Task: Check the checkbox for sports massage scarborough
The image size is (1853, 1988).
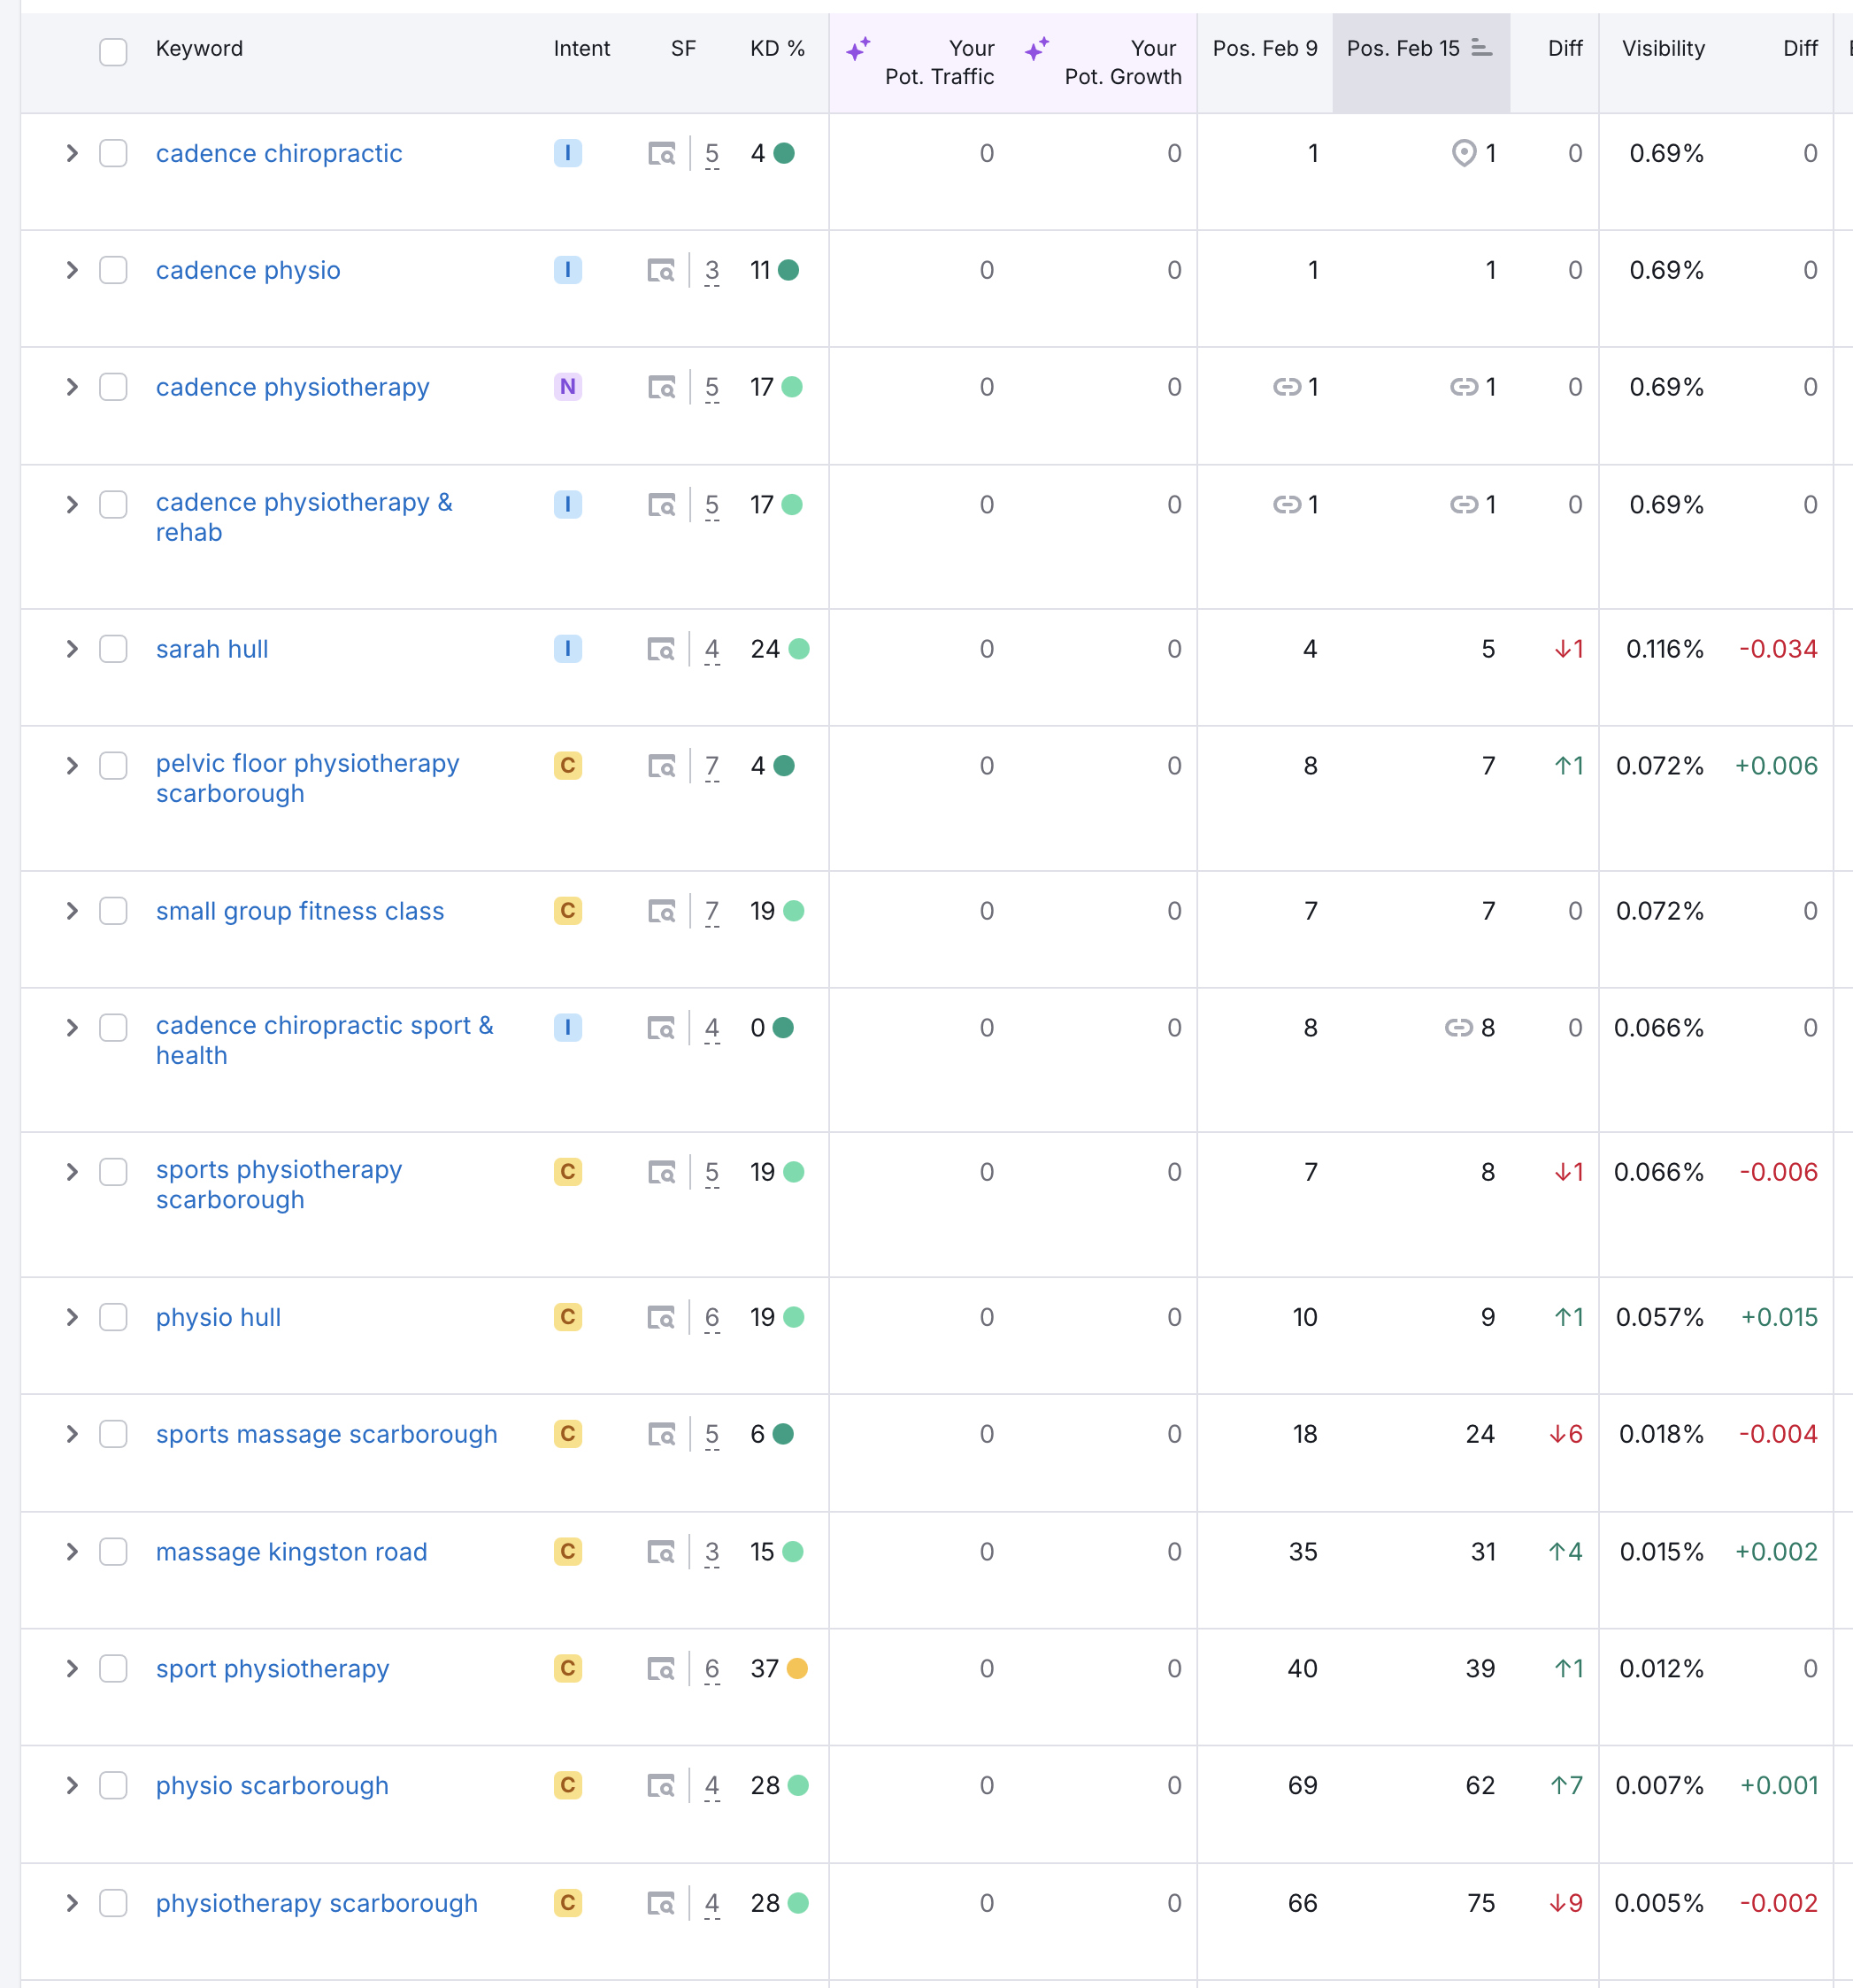Action: 113,1433
